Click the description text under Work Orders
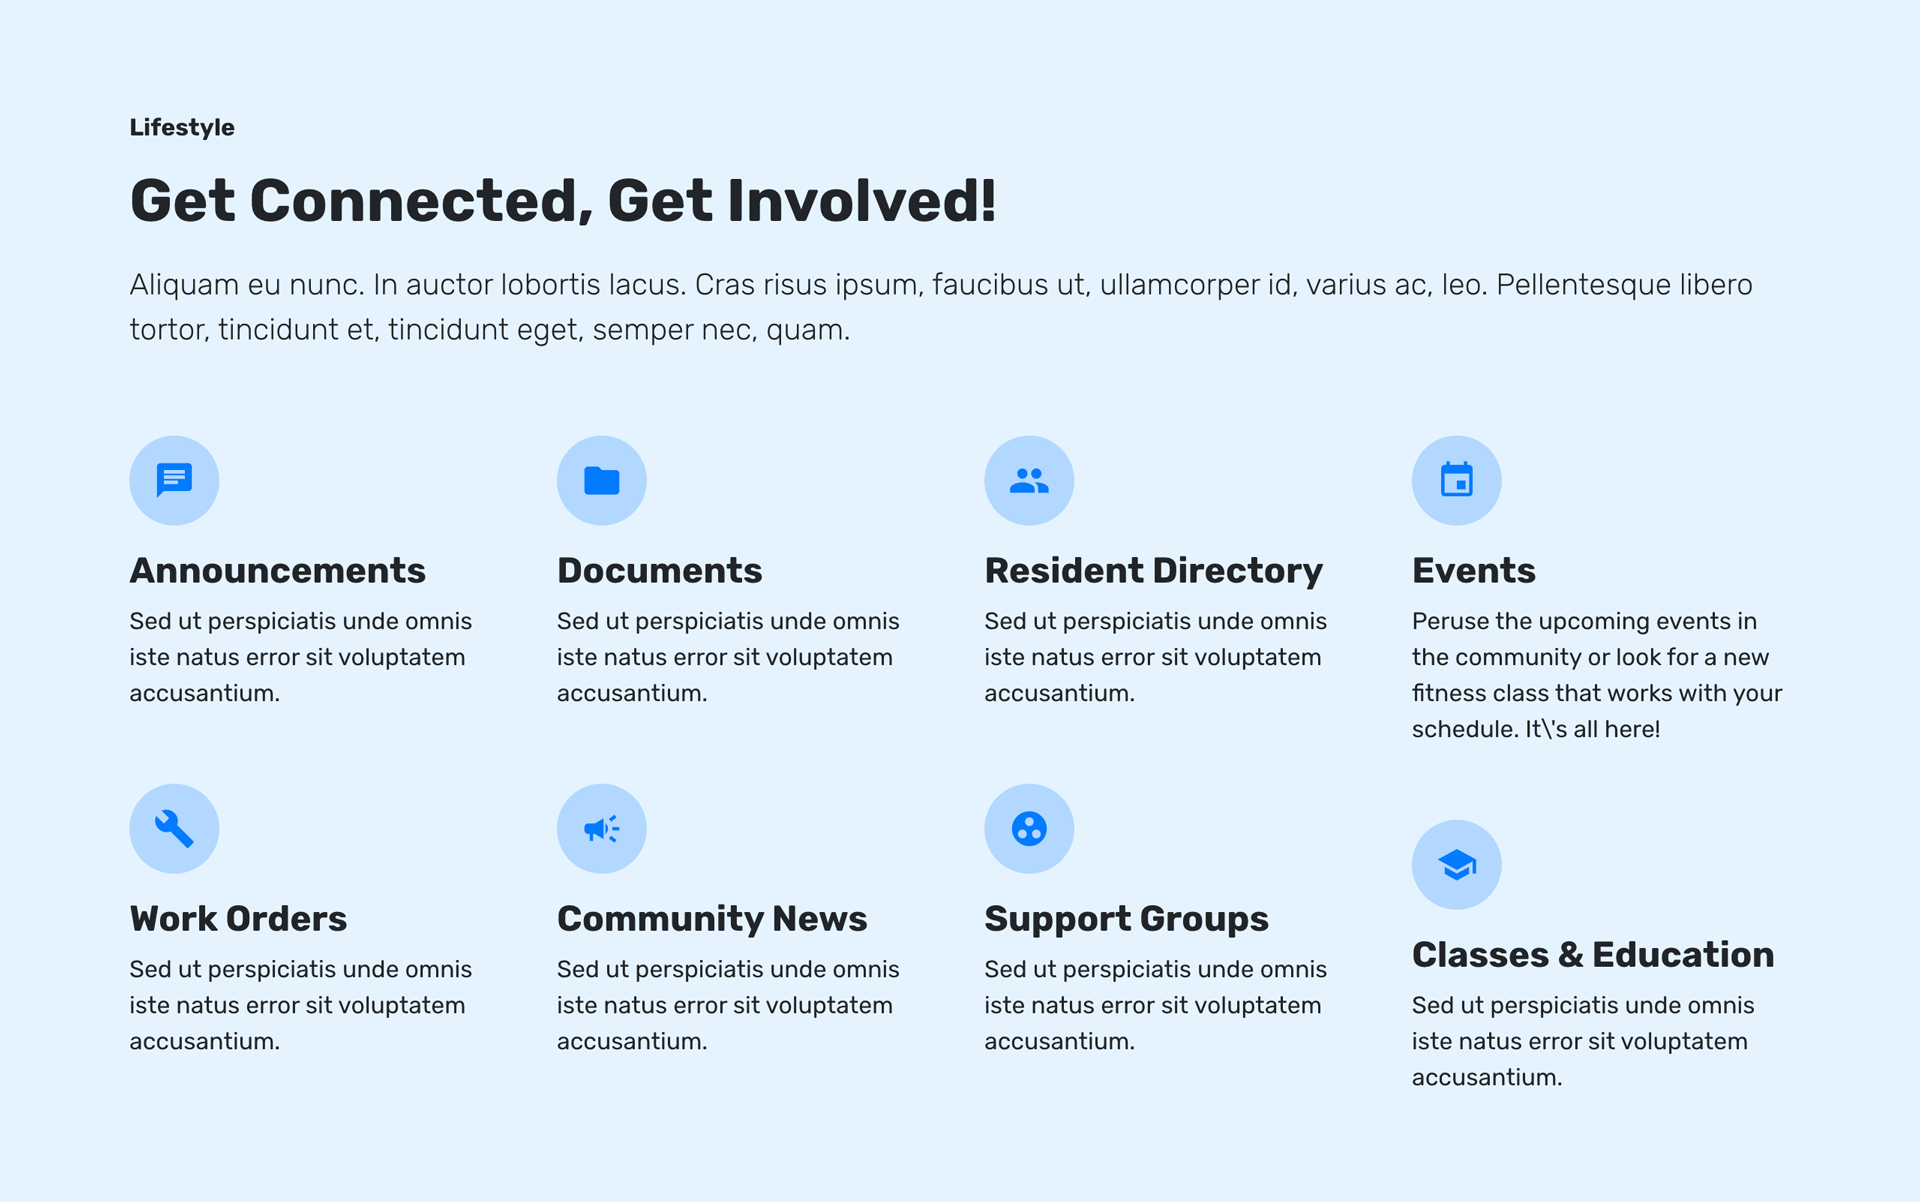The image size is (1920, 1202). (x=300, y=1005)
